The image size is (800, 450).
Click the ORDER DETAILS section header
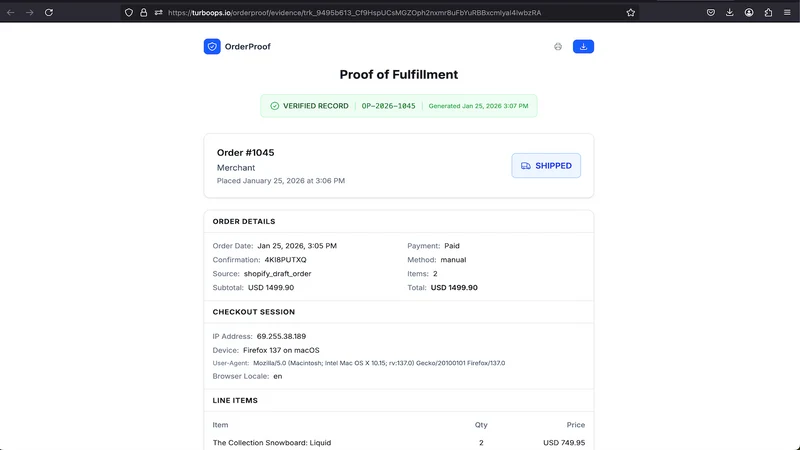point(244,221)
